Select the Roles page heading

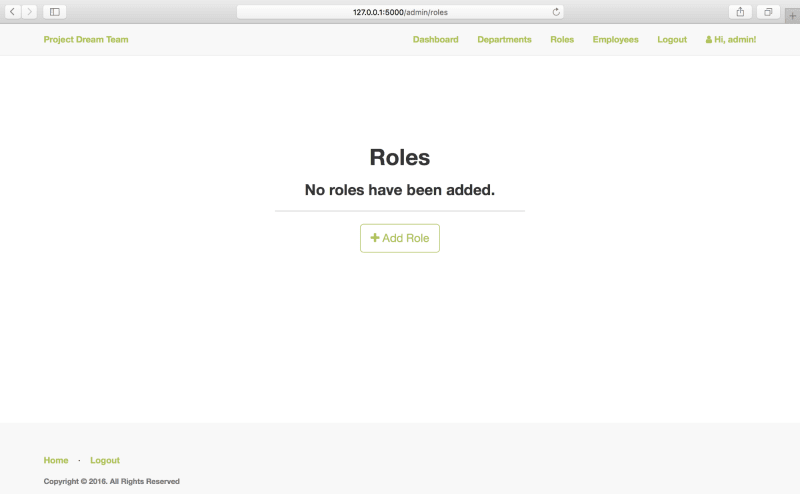click(x=400, y=157)
